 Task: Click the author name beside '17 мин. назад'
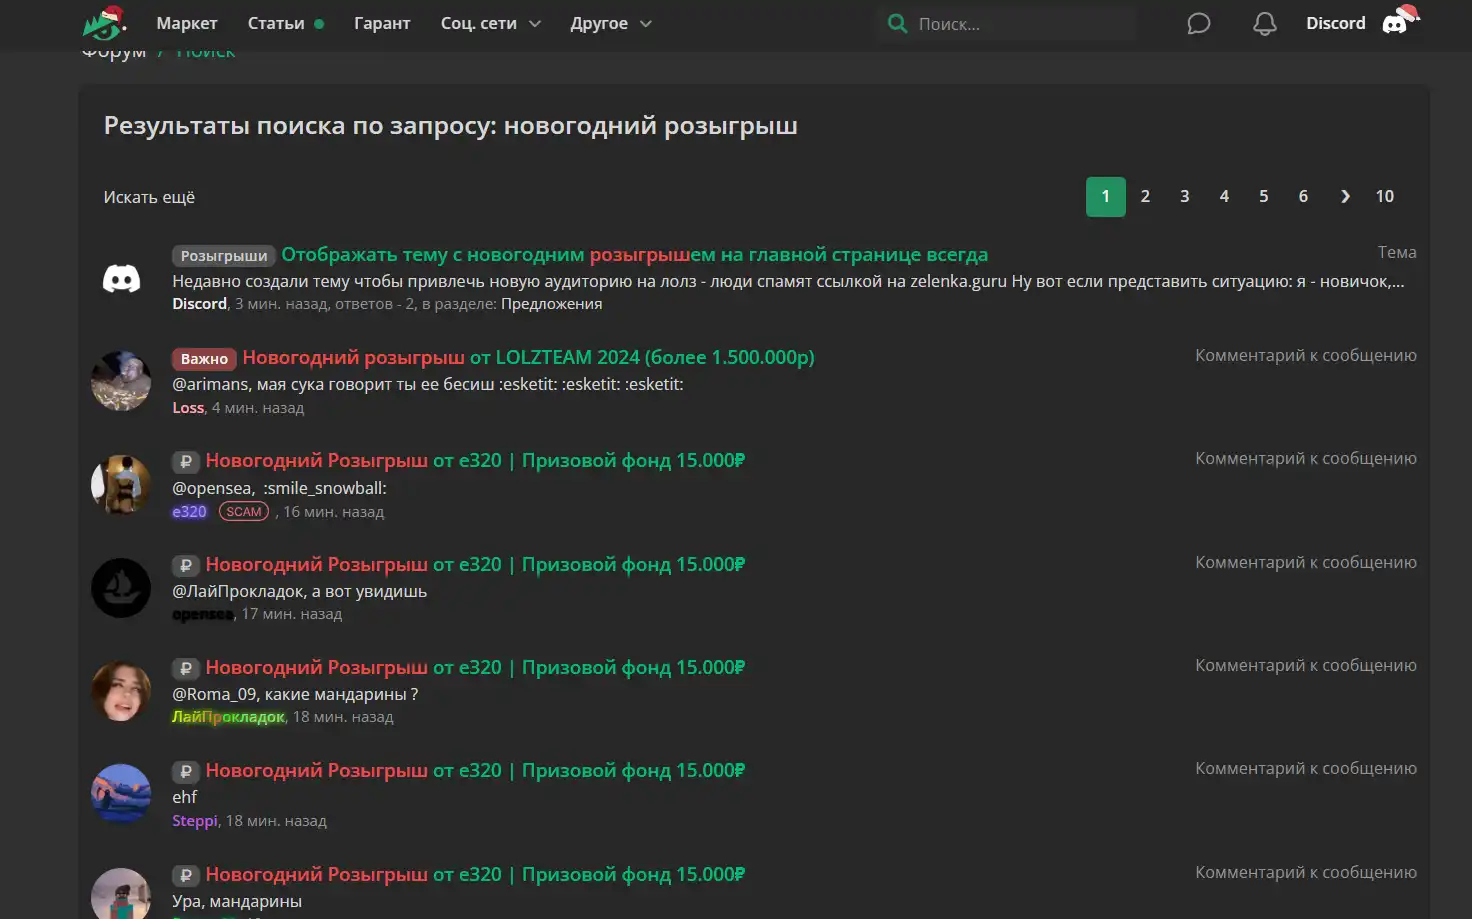(x=203, y=614)
